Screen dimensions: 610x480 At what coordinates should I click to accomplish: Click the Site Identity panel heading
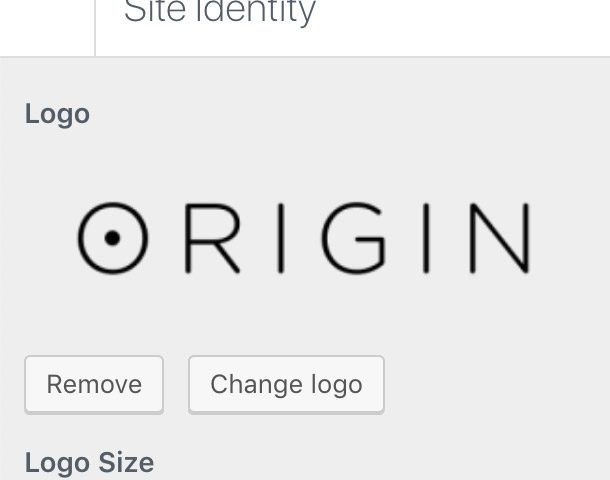click(219, 11)
